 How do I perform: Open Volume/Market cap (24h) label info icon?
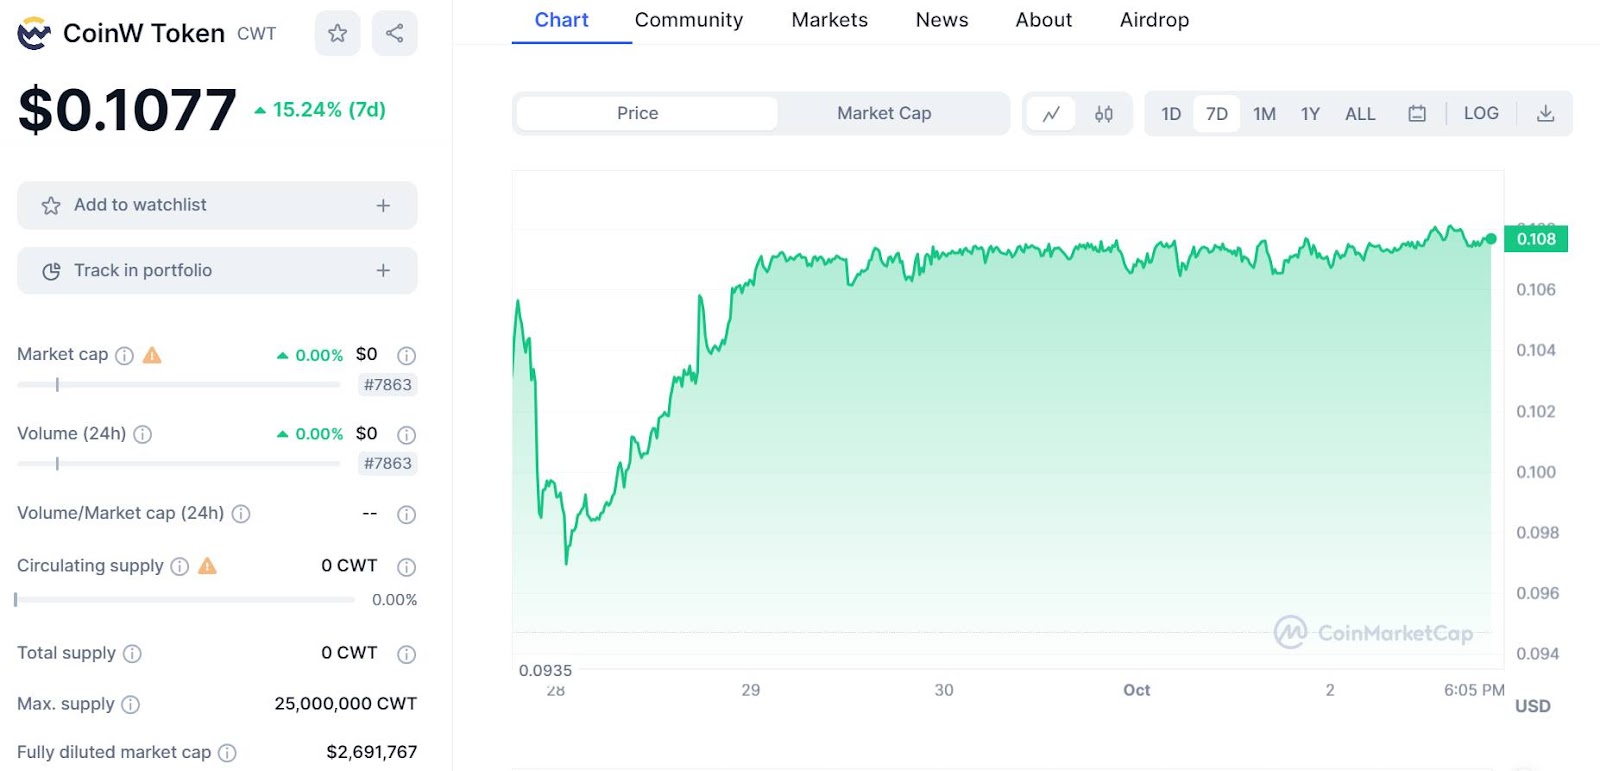click(x=241, y=514)
